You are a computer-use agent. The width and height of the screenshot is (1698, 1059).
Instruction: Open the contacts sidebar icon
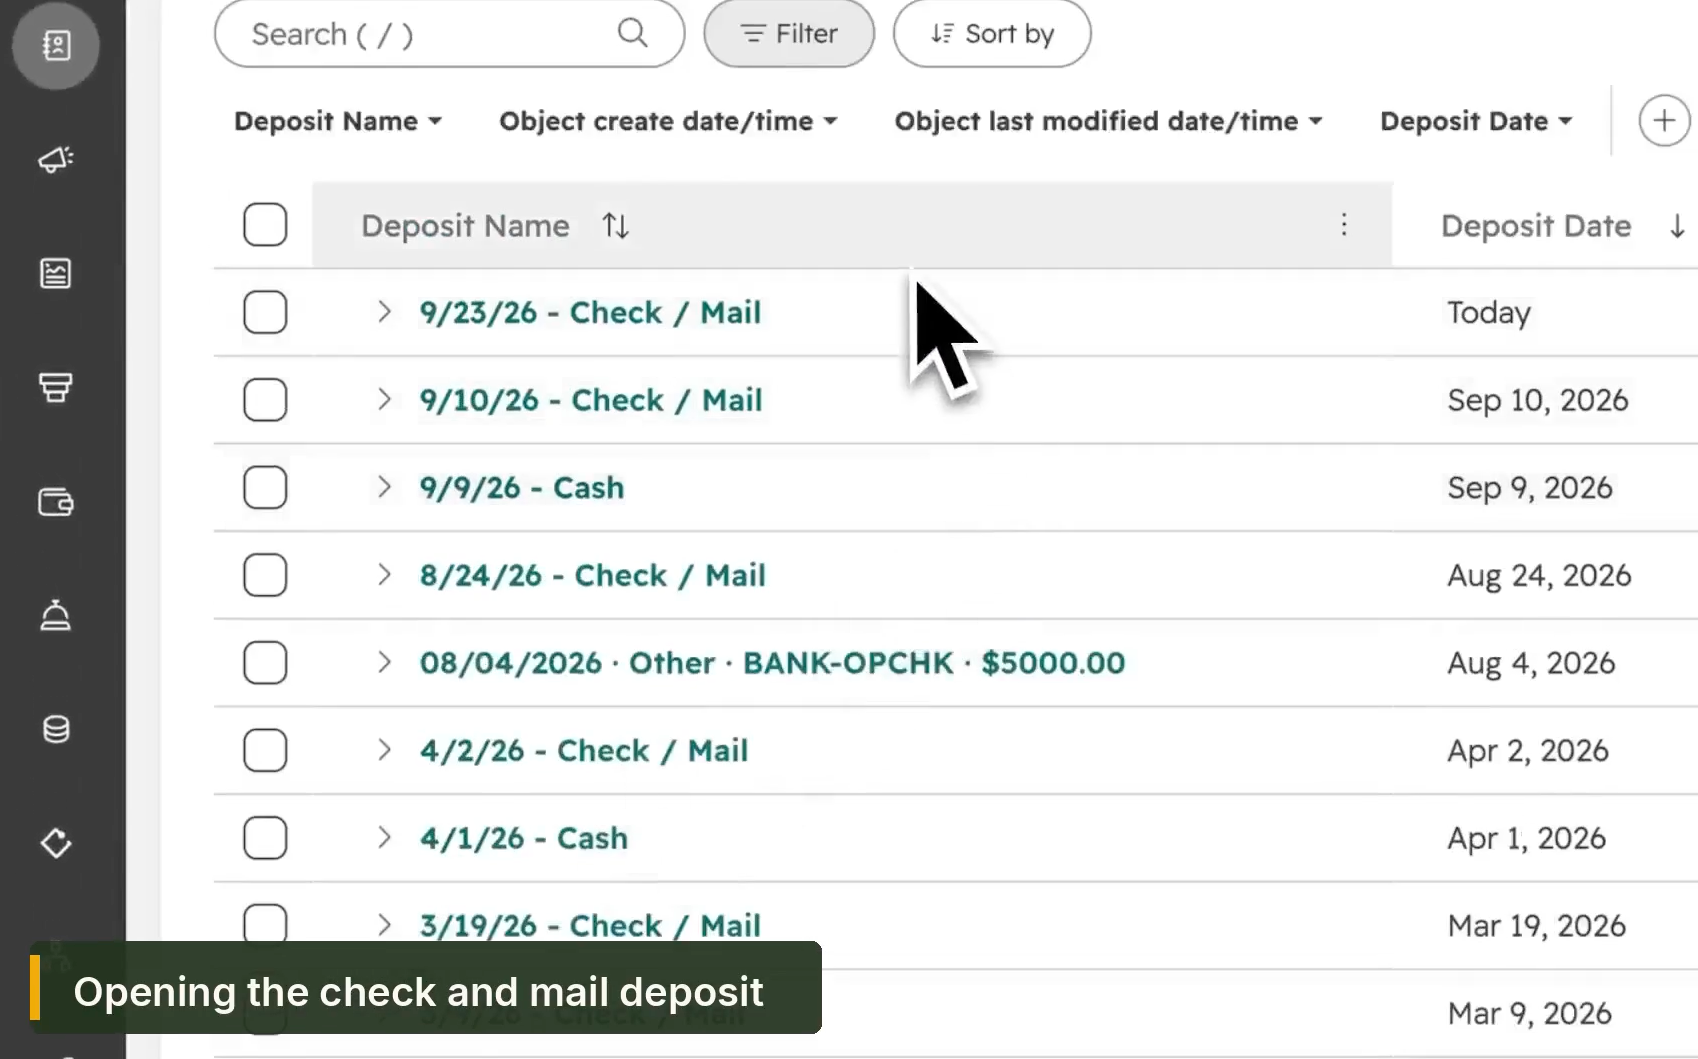[x=56, y=45]
